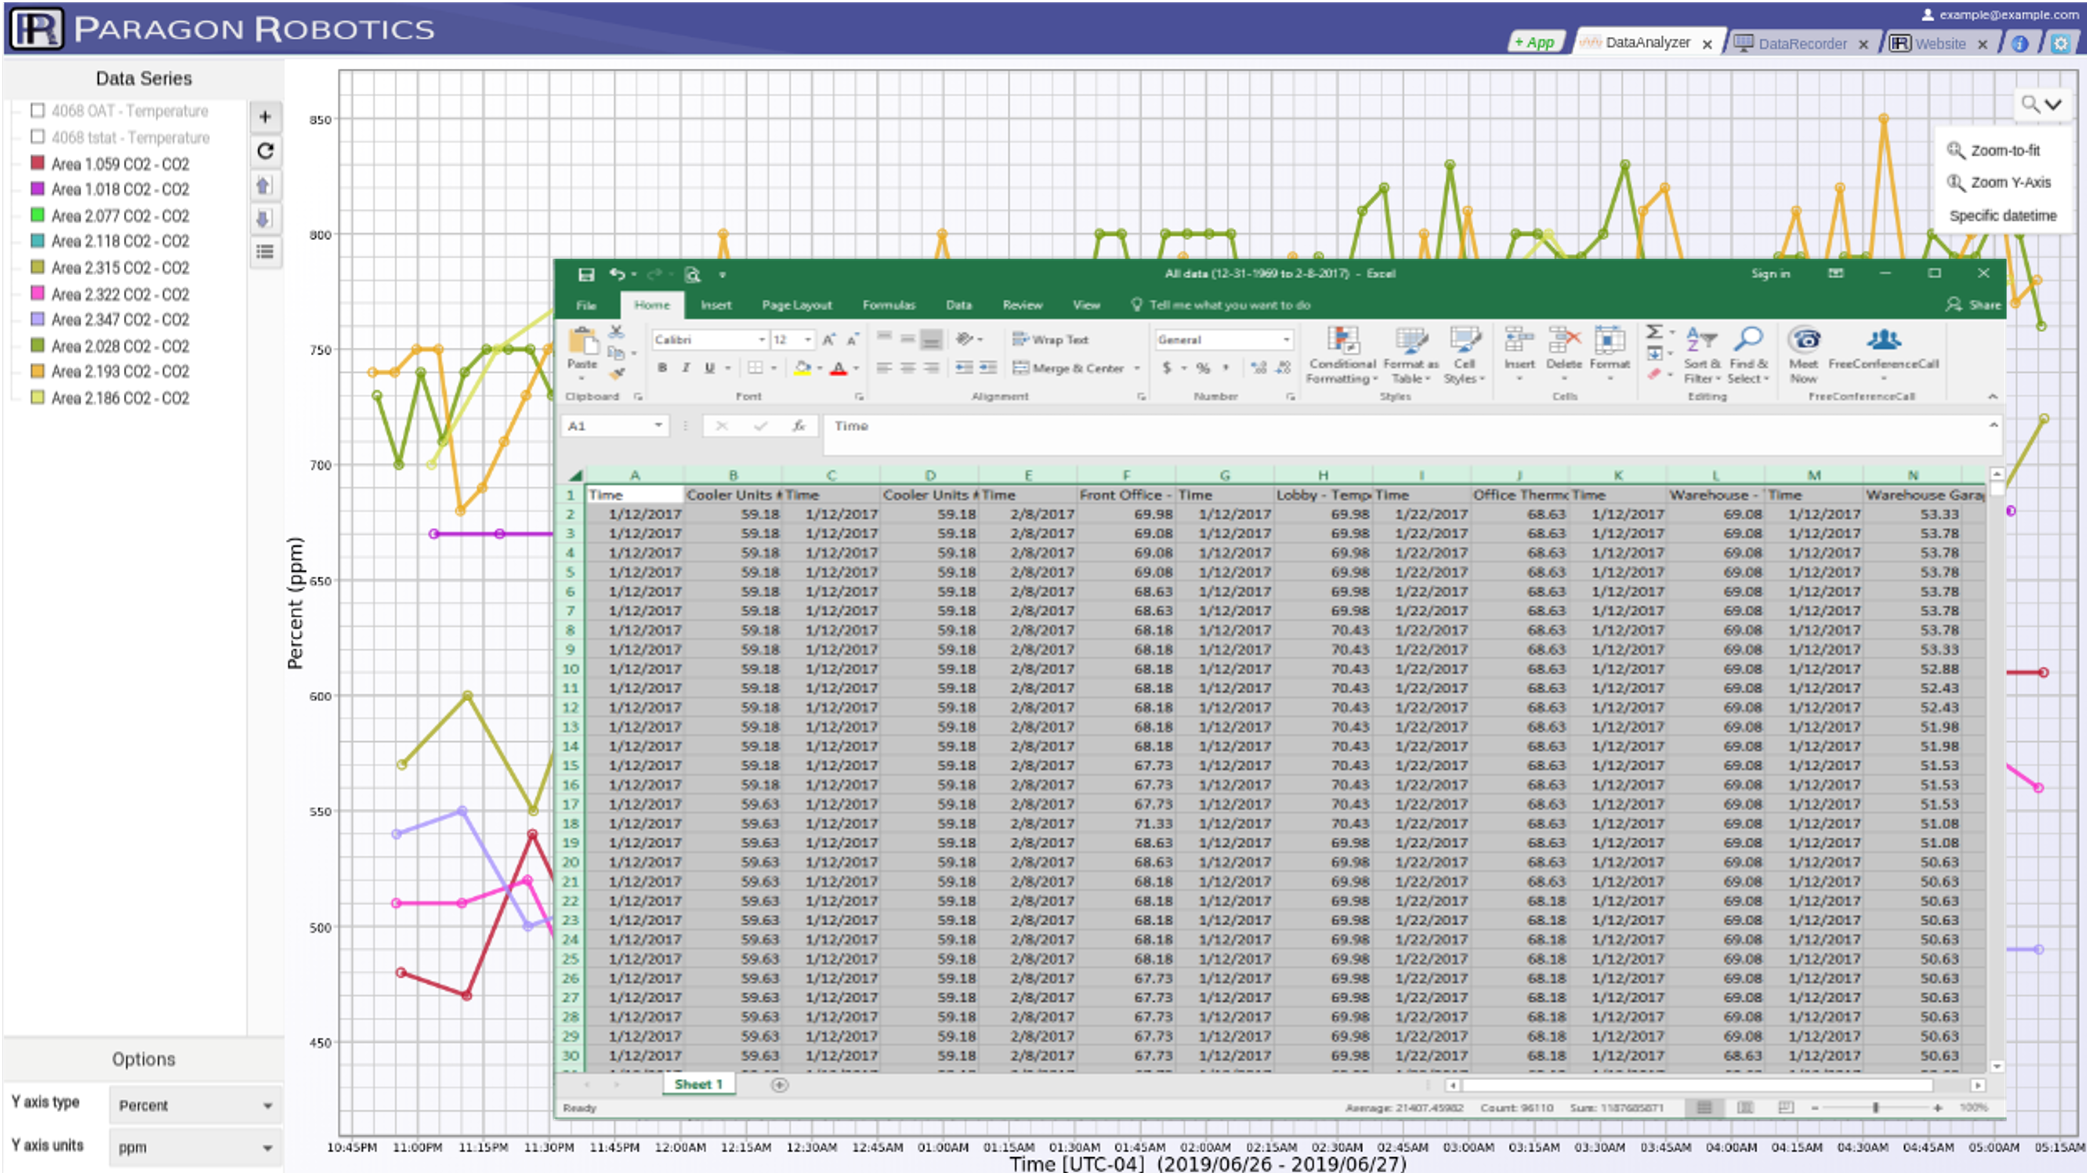Click the + App button
This screenshot has height=1173, width=2087.
[1534, 42]
